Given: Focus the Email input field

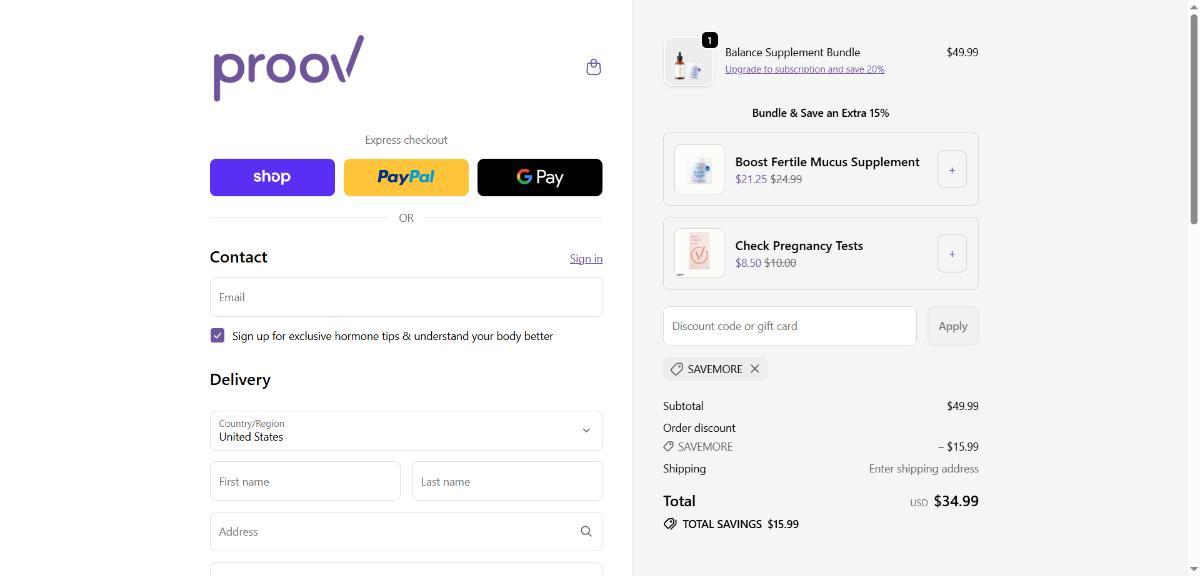Looking at the screenshot, I should (406, 297).
